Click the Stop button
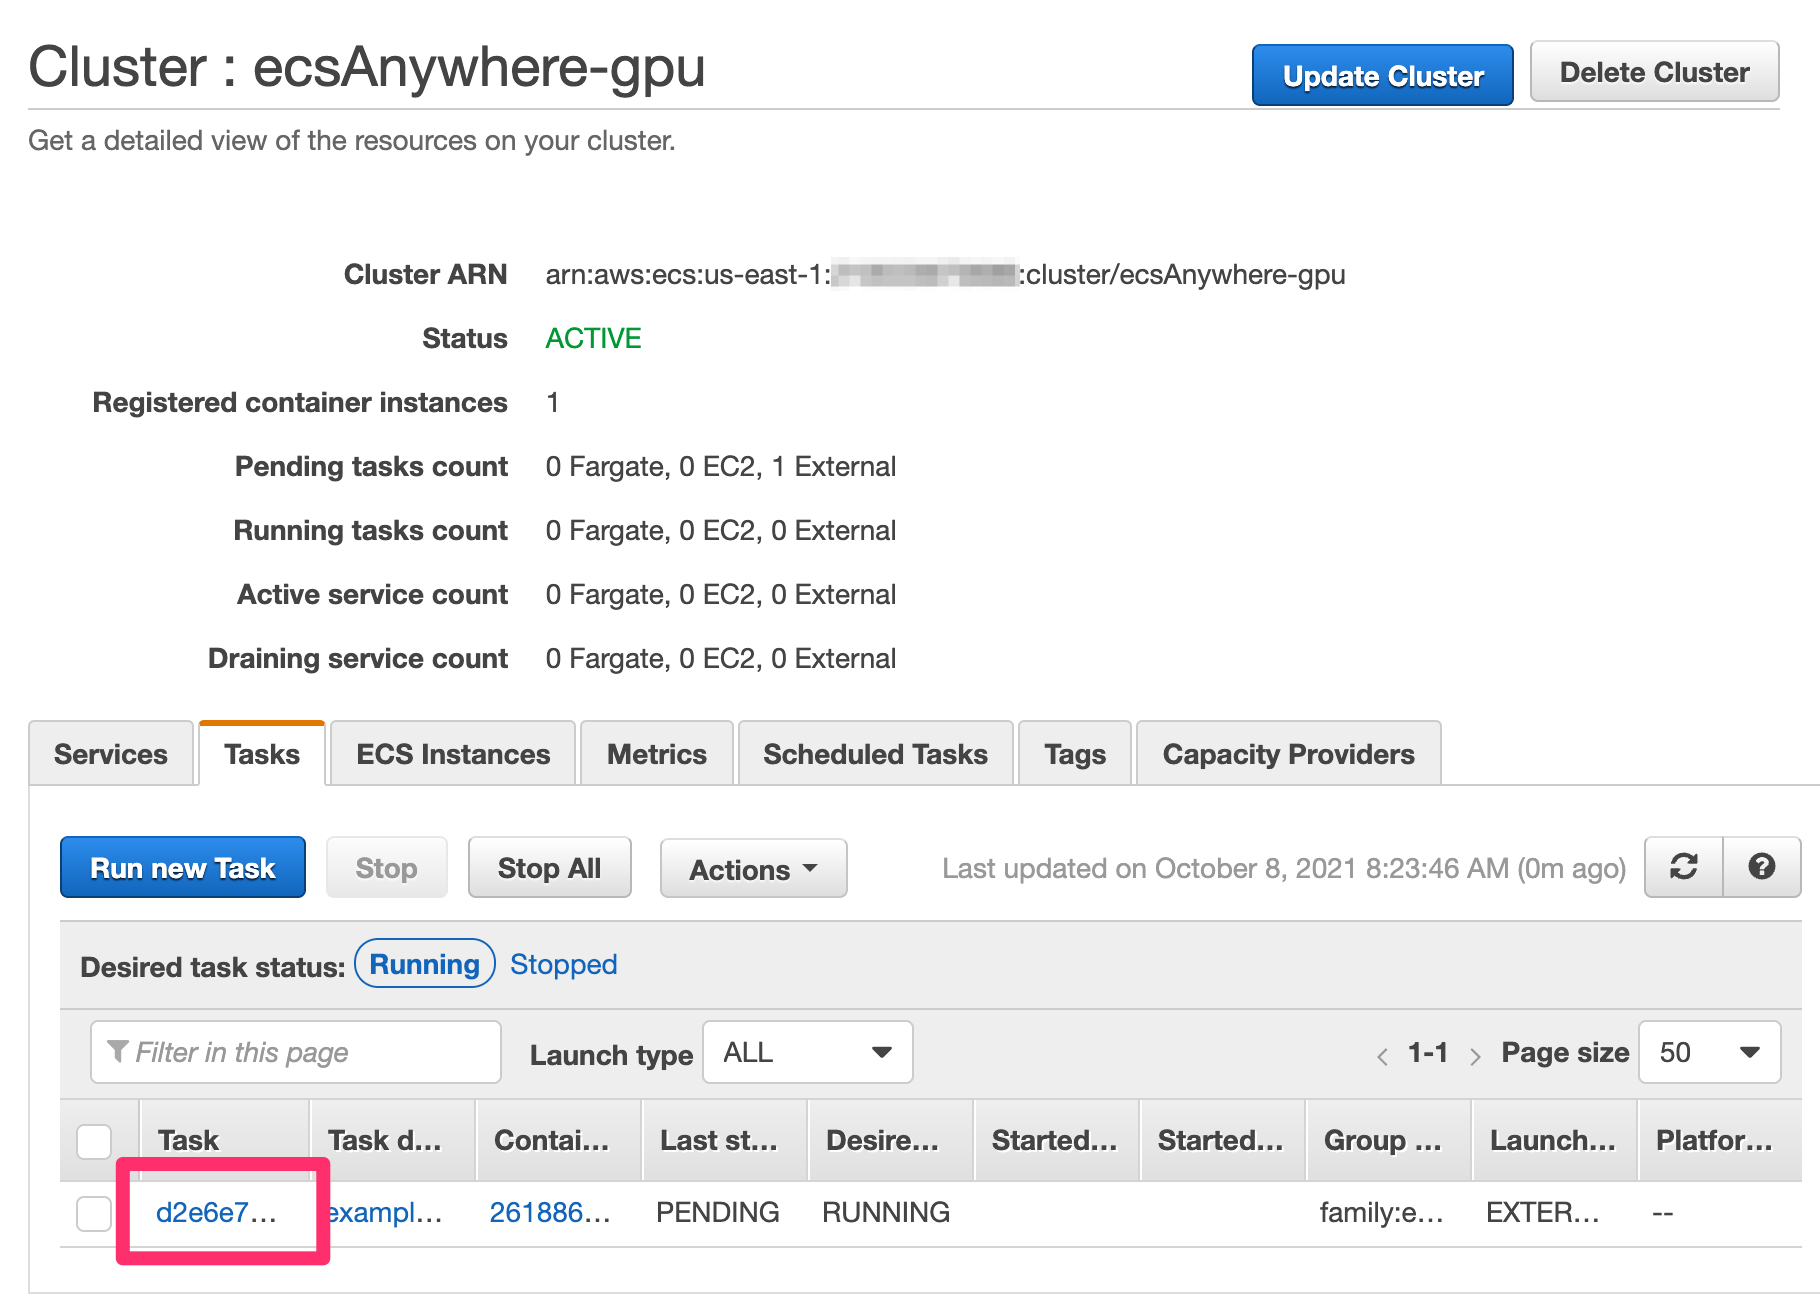 (386, 867)
